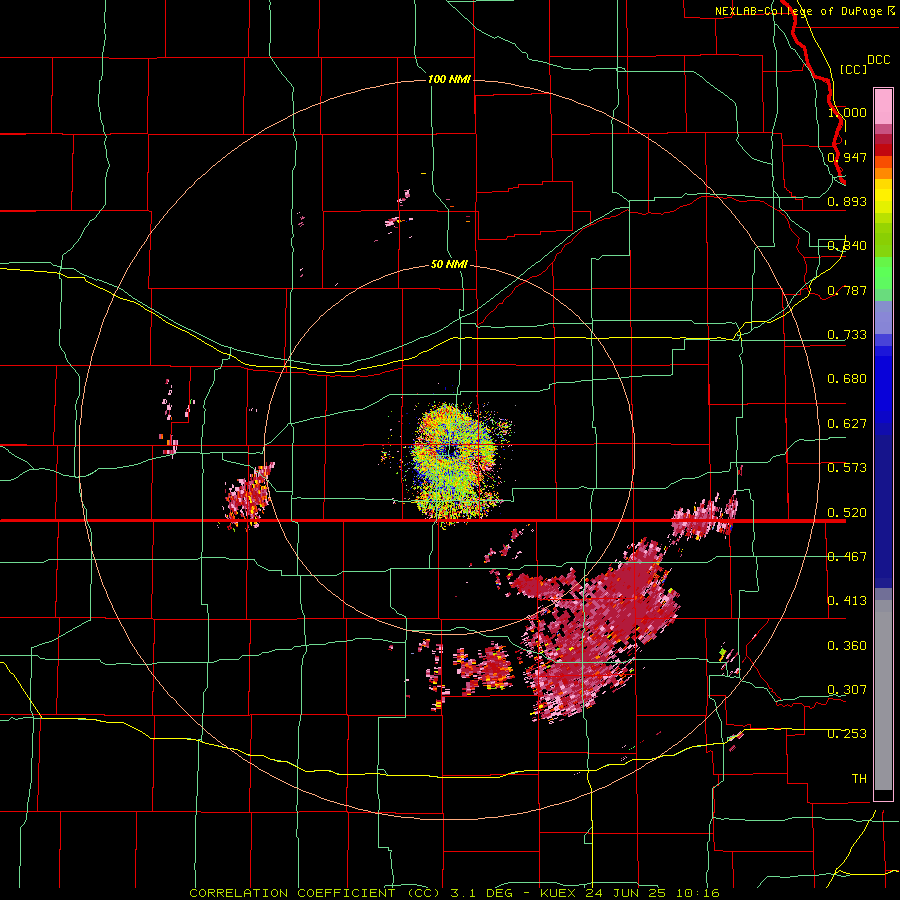
Task: Click the 100 NMI range ring label
Action: pyautogui.click(x=449, y=79)
